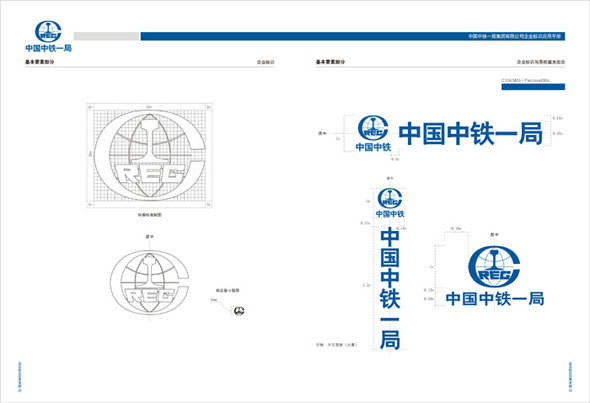Click the large blue CREC globe logo
The width and height of the screenshot is (590, 403).
coord(494,266)
